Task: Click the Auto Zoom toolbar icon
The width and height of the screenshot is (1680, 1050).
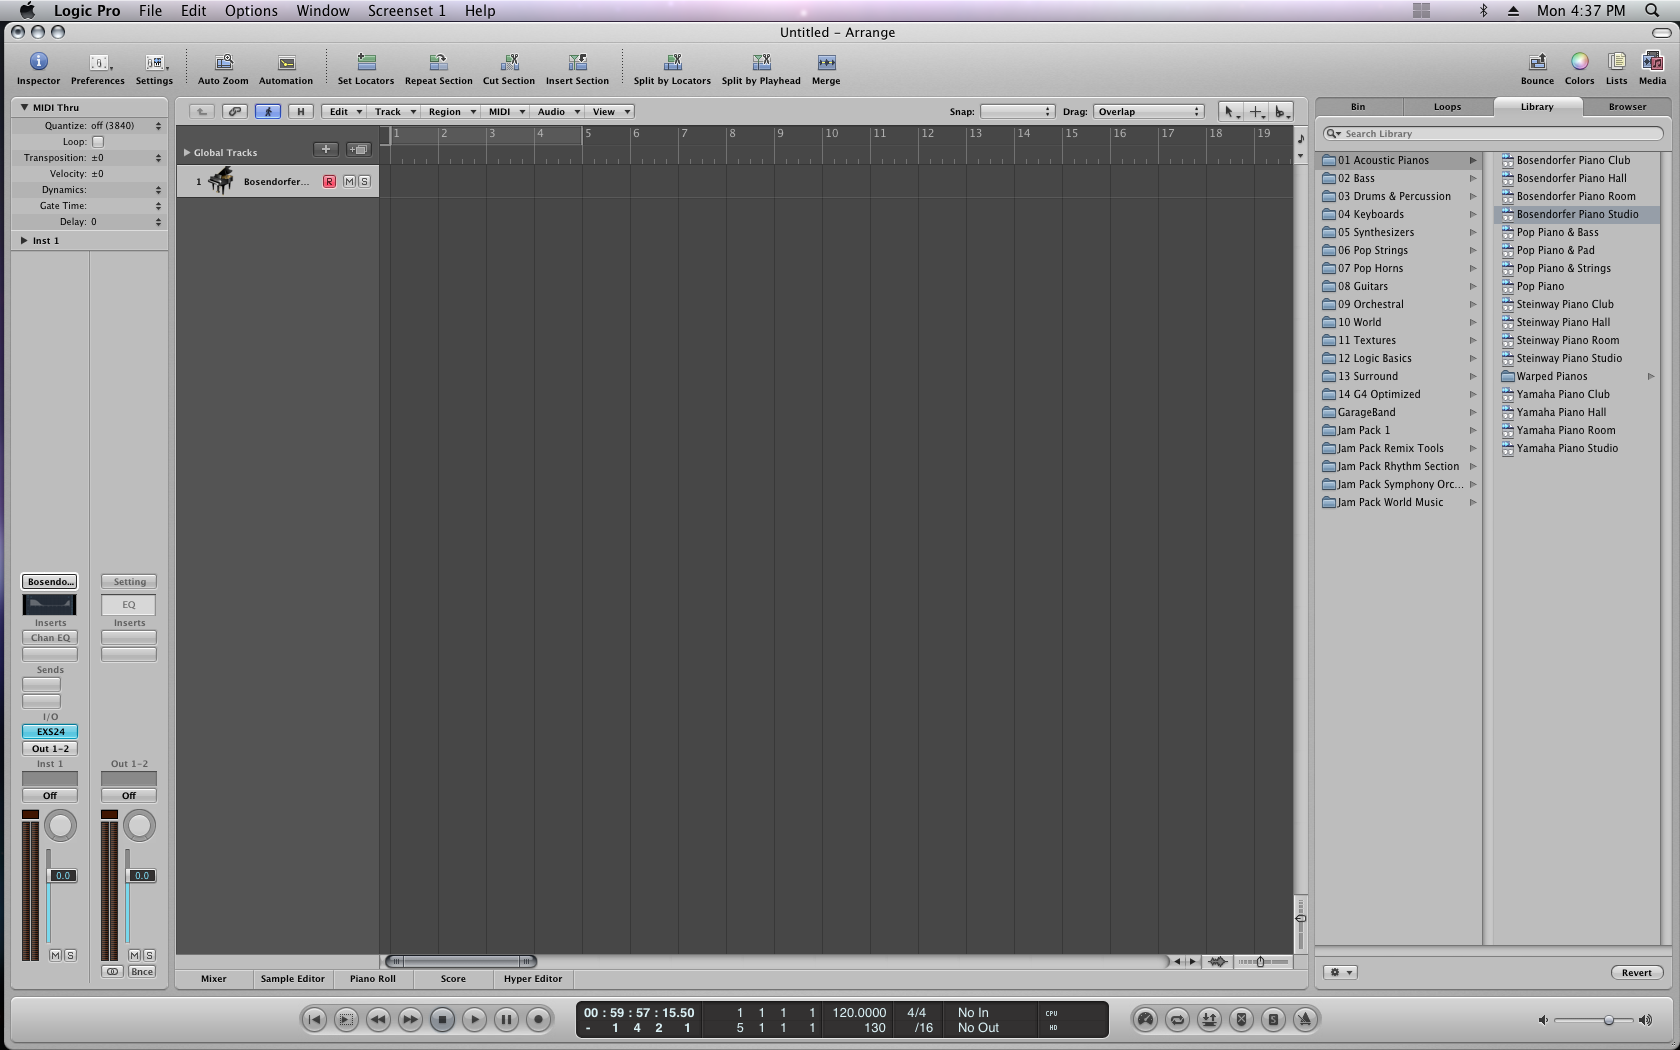Action: pos(223,68)
